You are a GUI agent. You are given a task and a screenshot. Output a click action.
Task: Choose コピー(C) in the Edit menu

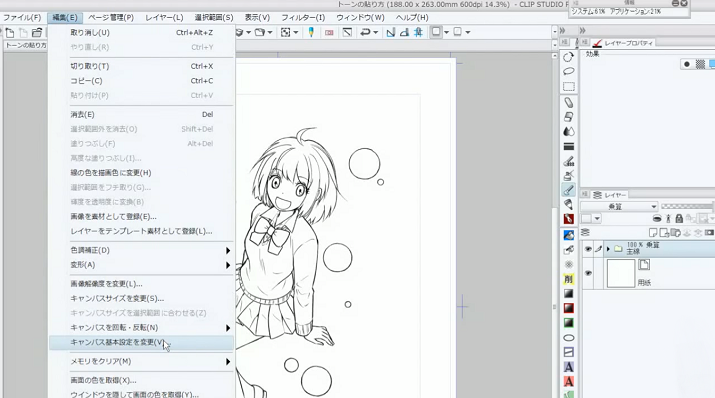(141, 81)
